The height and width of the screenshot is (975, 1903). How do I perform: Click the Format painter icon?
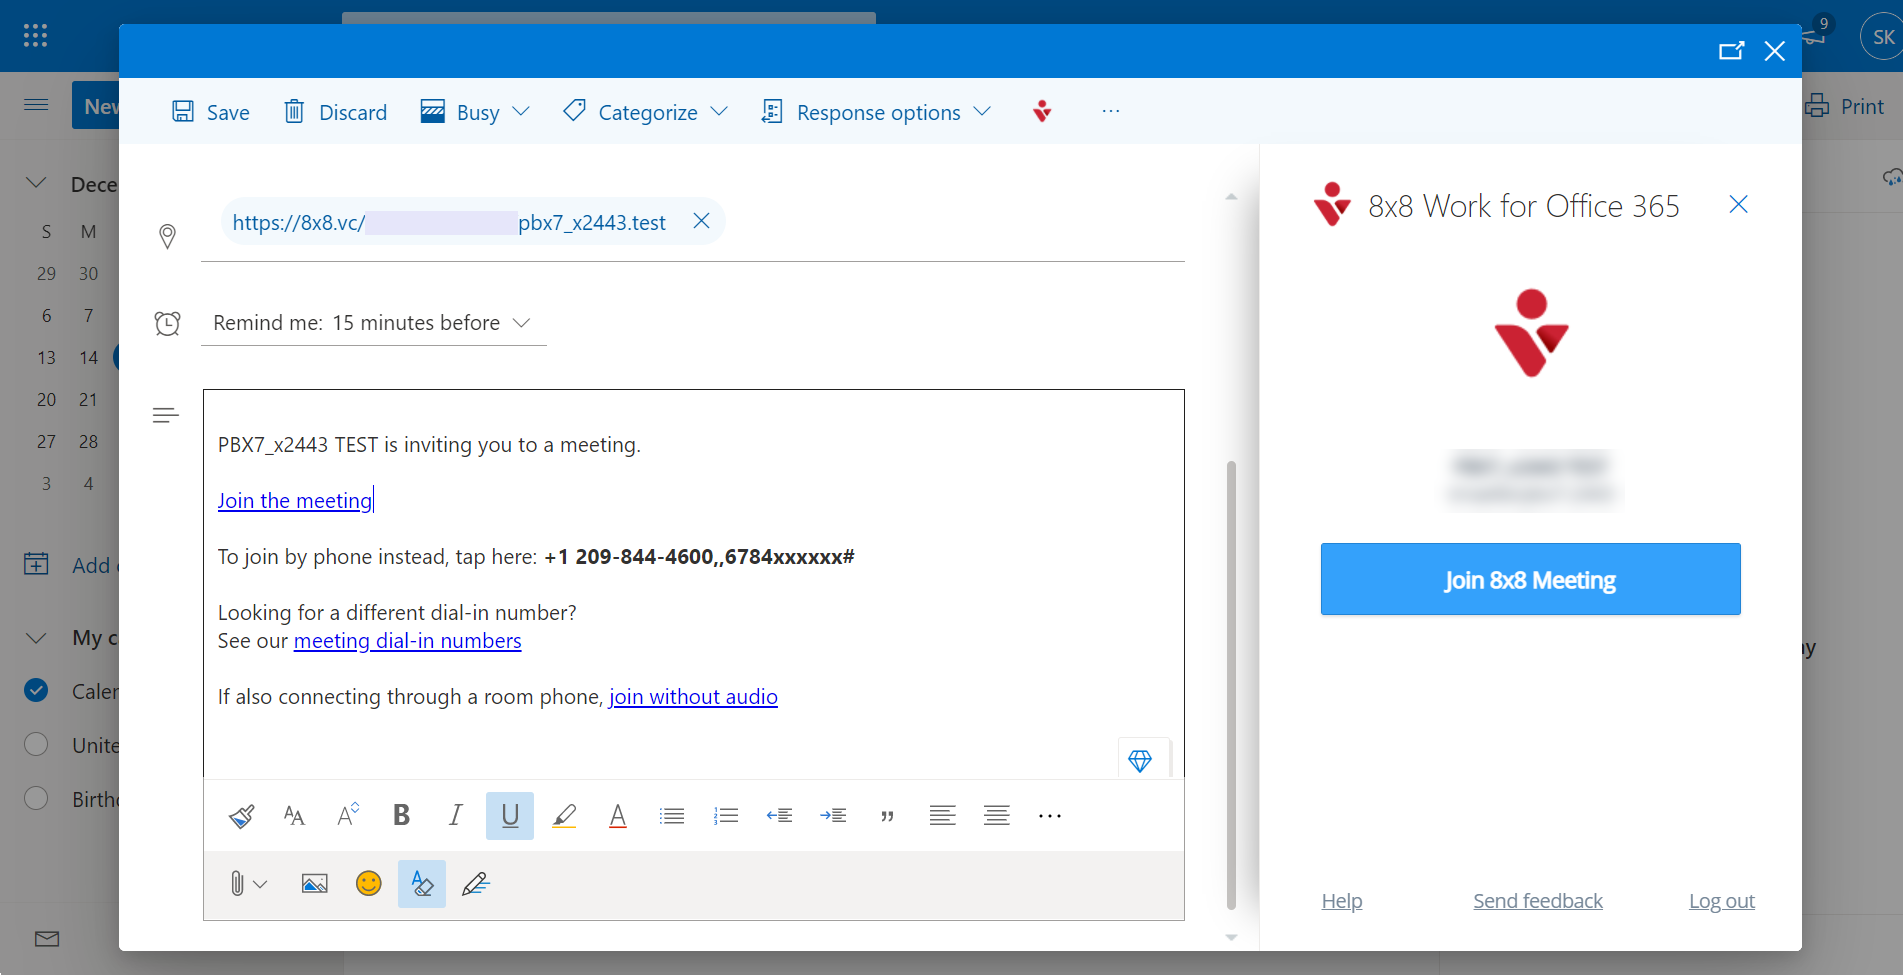click(241, 816)
